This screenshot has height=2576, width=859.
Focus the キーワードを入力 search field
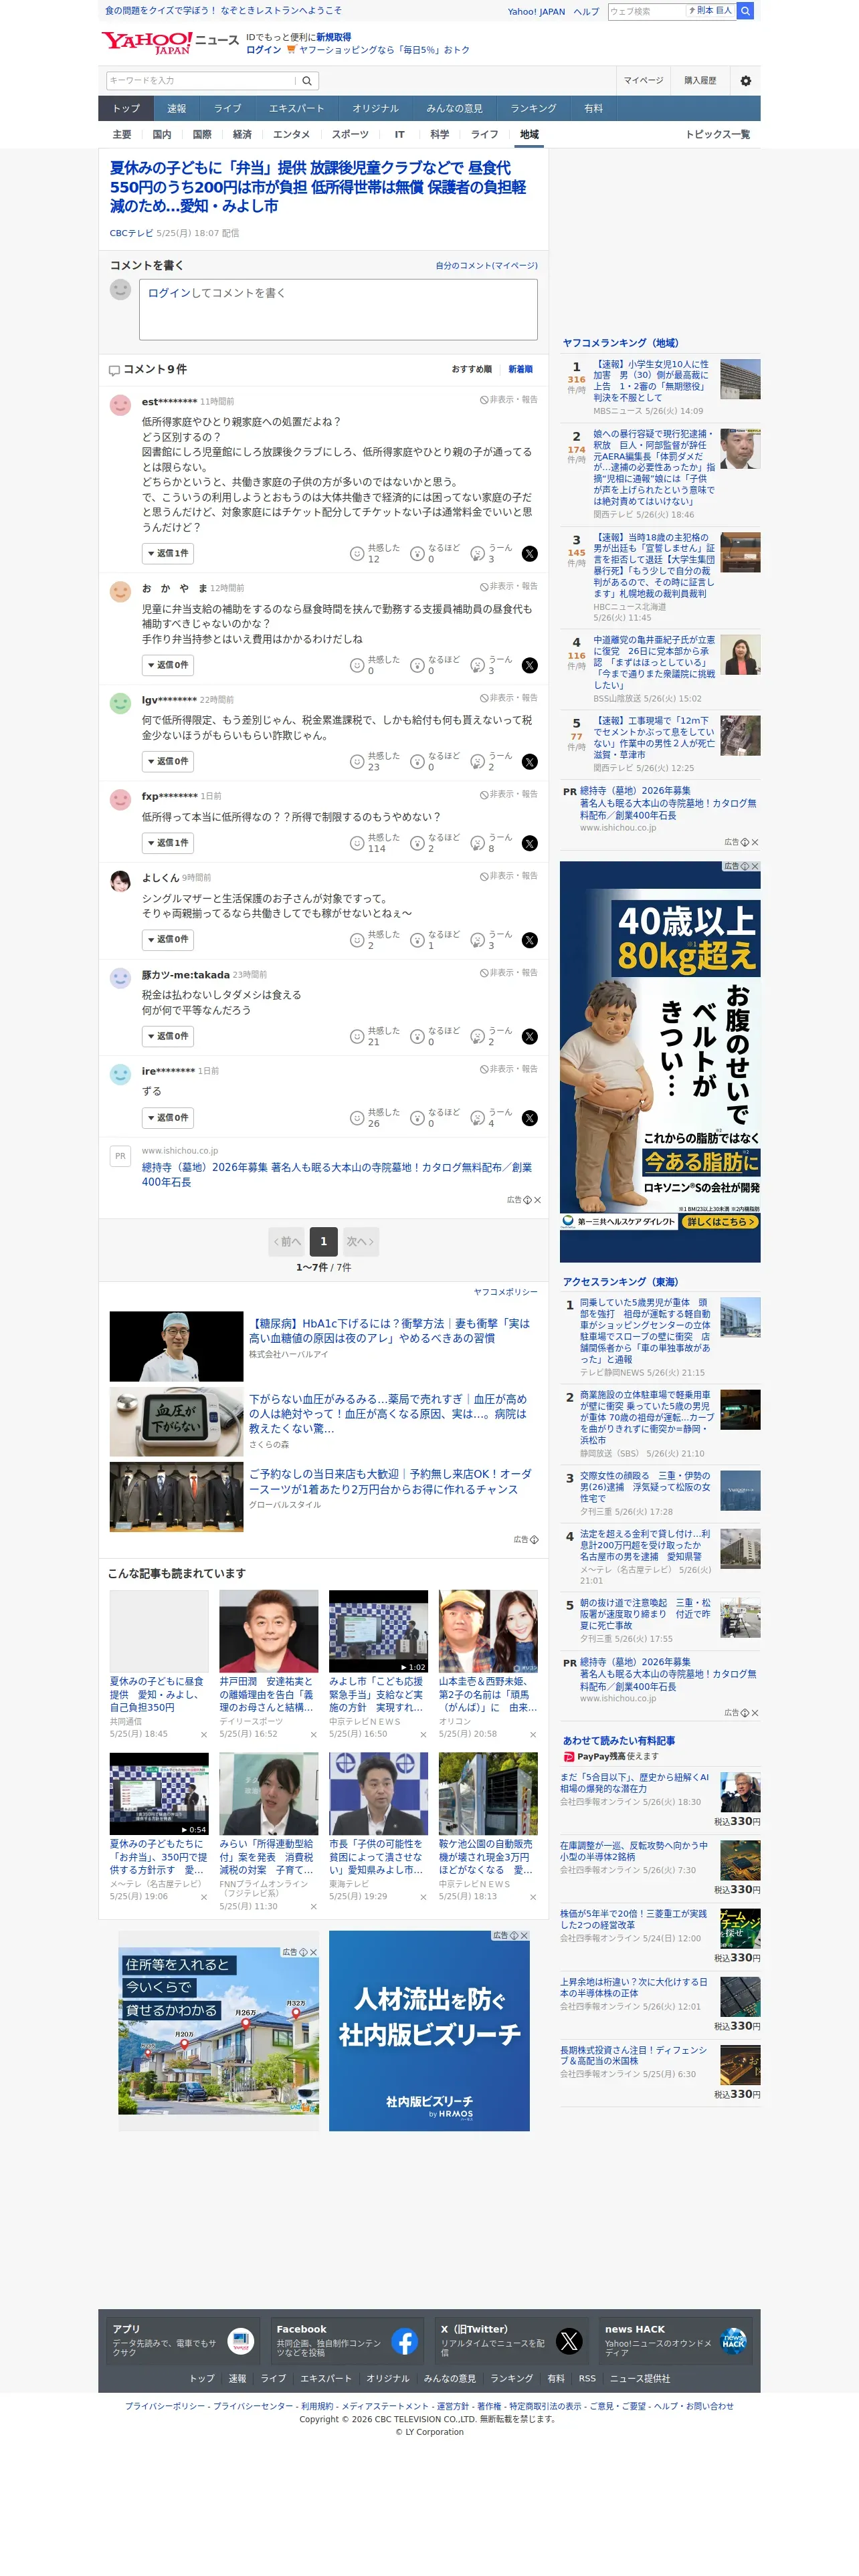point(202,81)
